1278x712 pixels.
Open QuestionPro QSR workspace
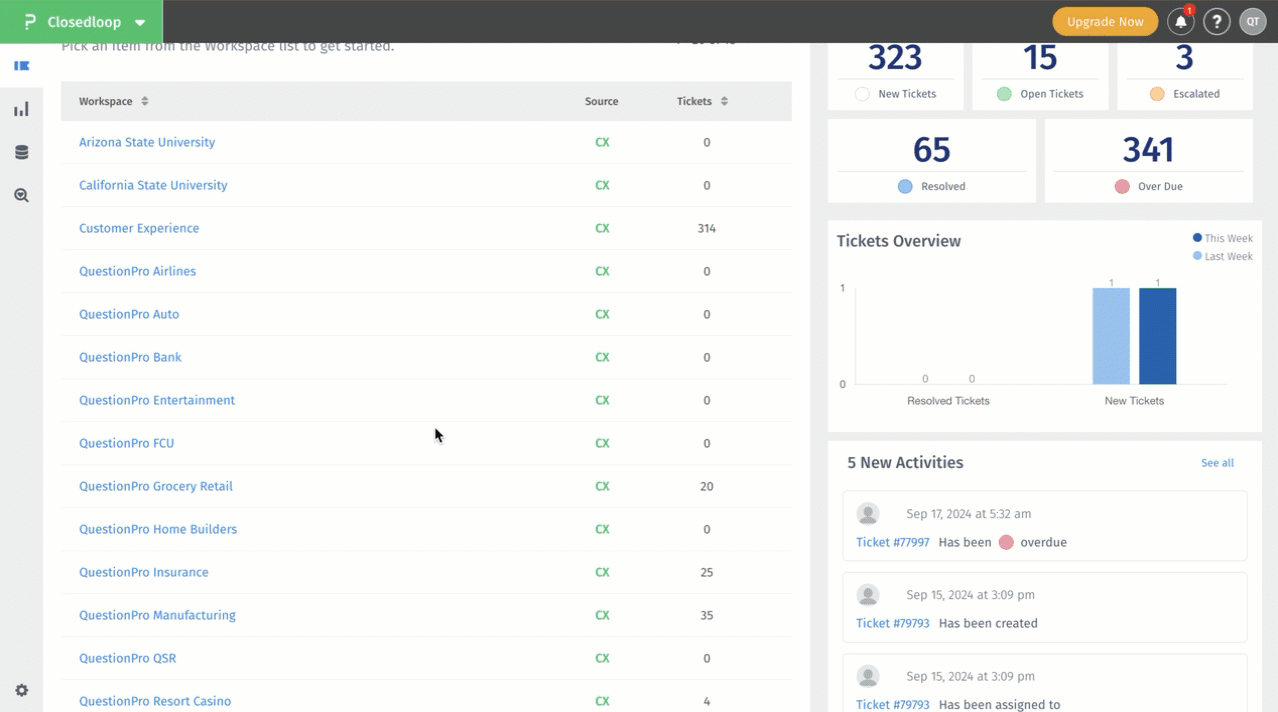point(127,658)
